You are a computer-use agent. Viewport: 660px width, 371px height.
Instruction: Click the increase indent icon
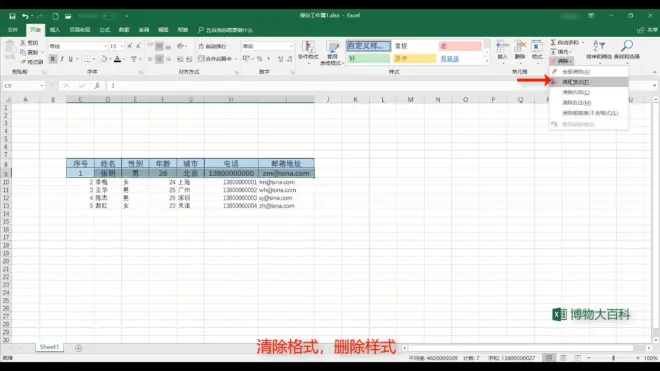click(x=189, y=59)
